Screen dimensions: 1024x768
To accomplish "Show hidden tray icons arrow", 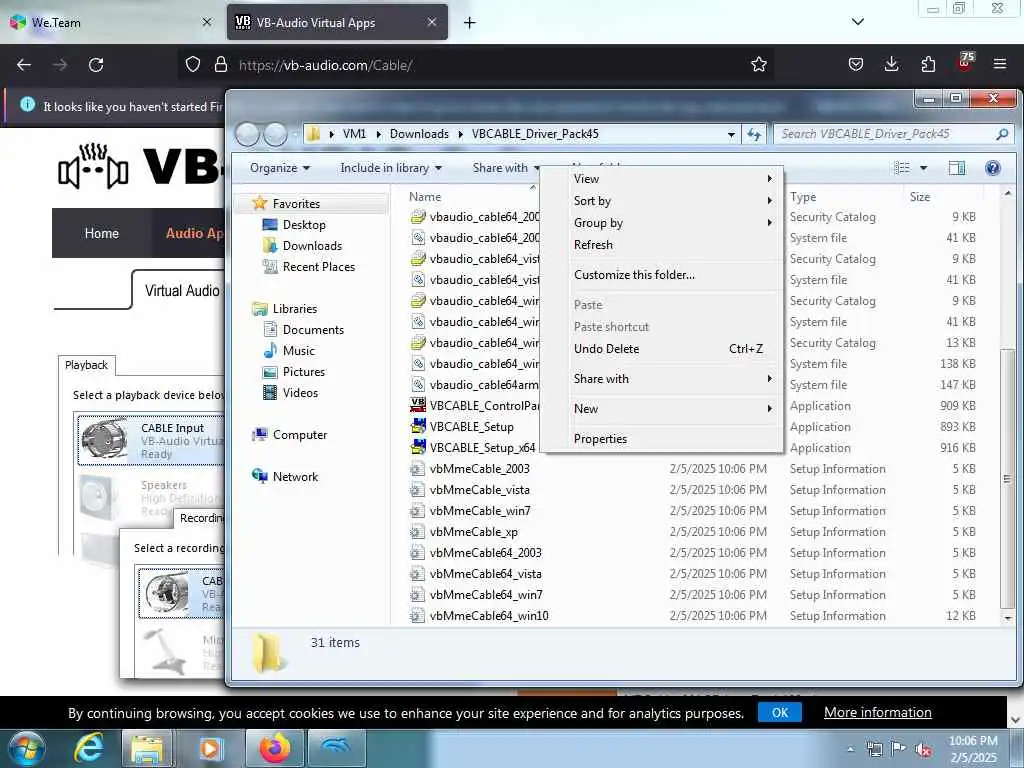I will coord(850,749).
